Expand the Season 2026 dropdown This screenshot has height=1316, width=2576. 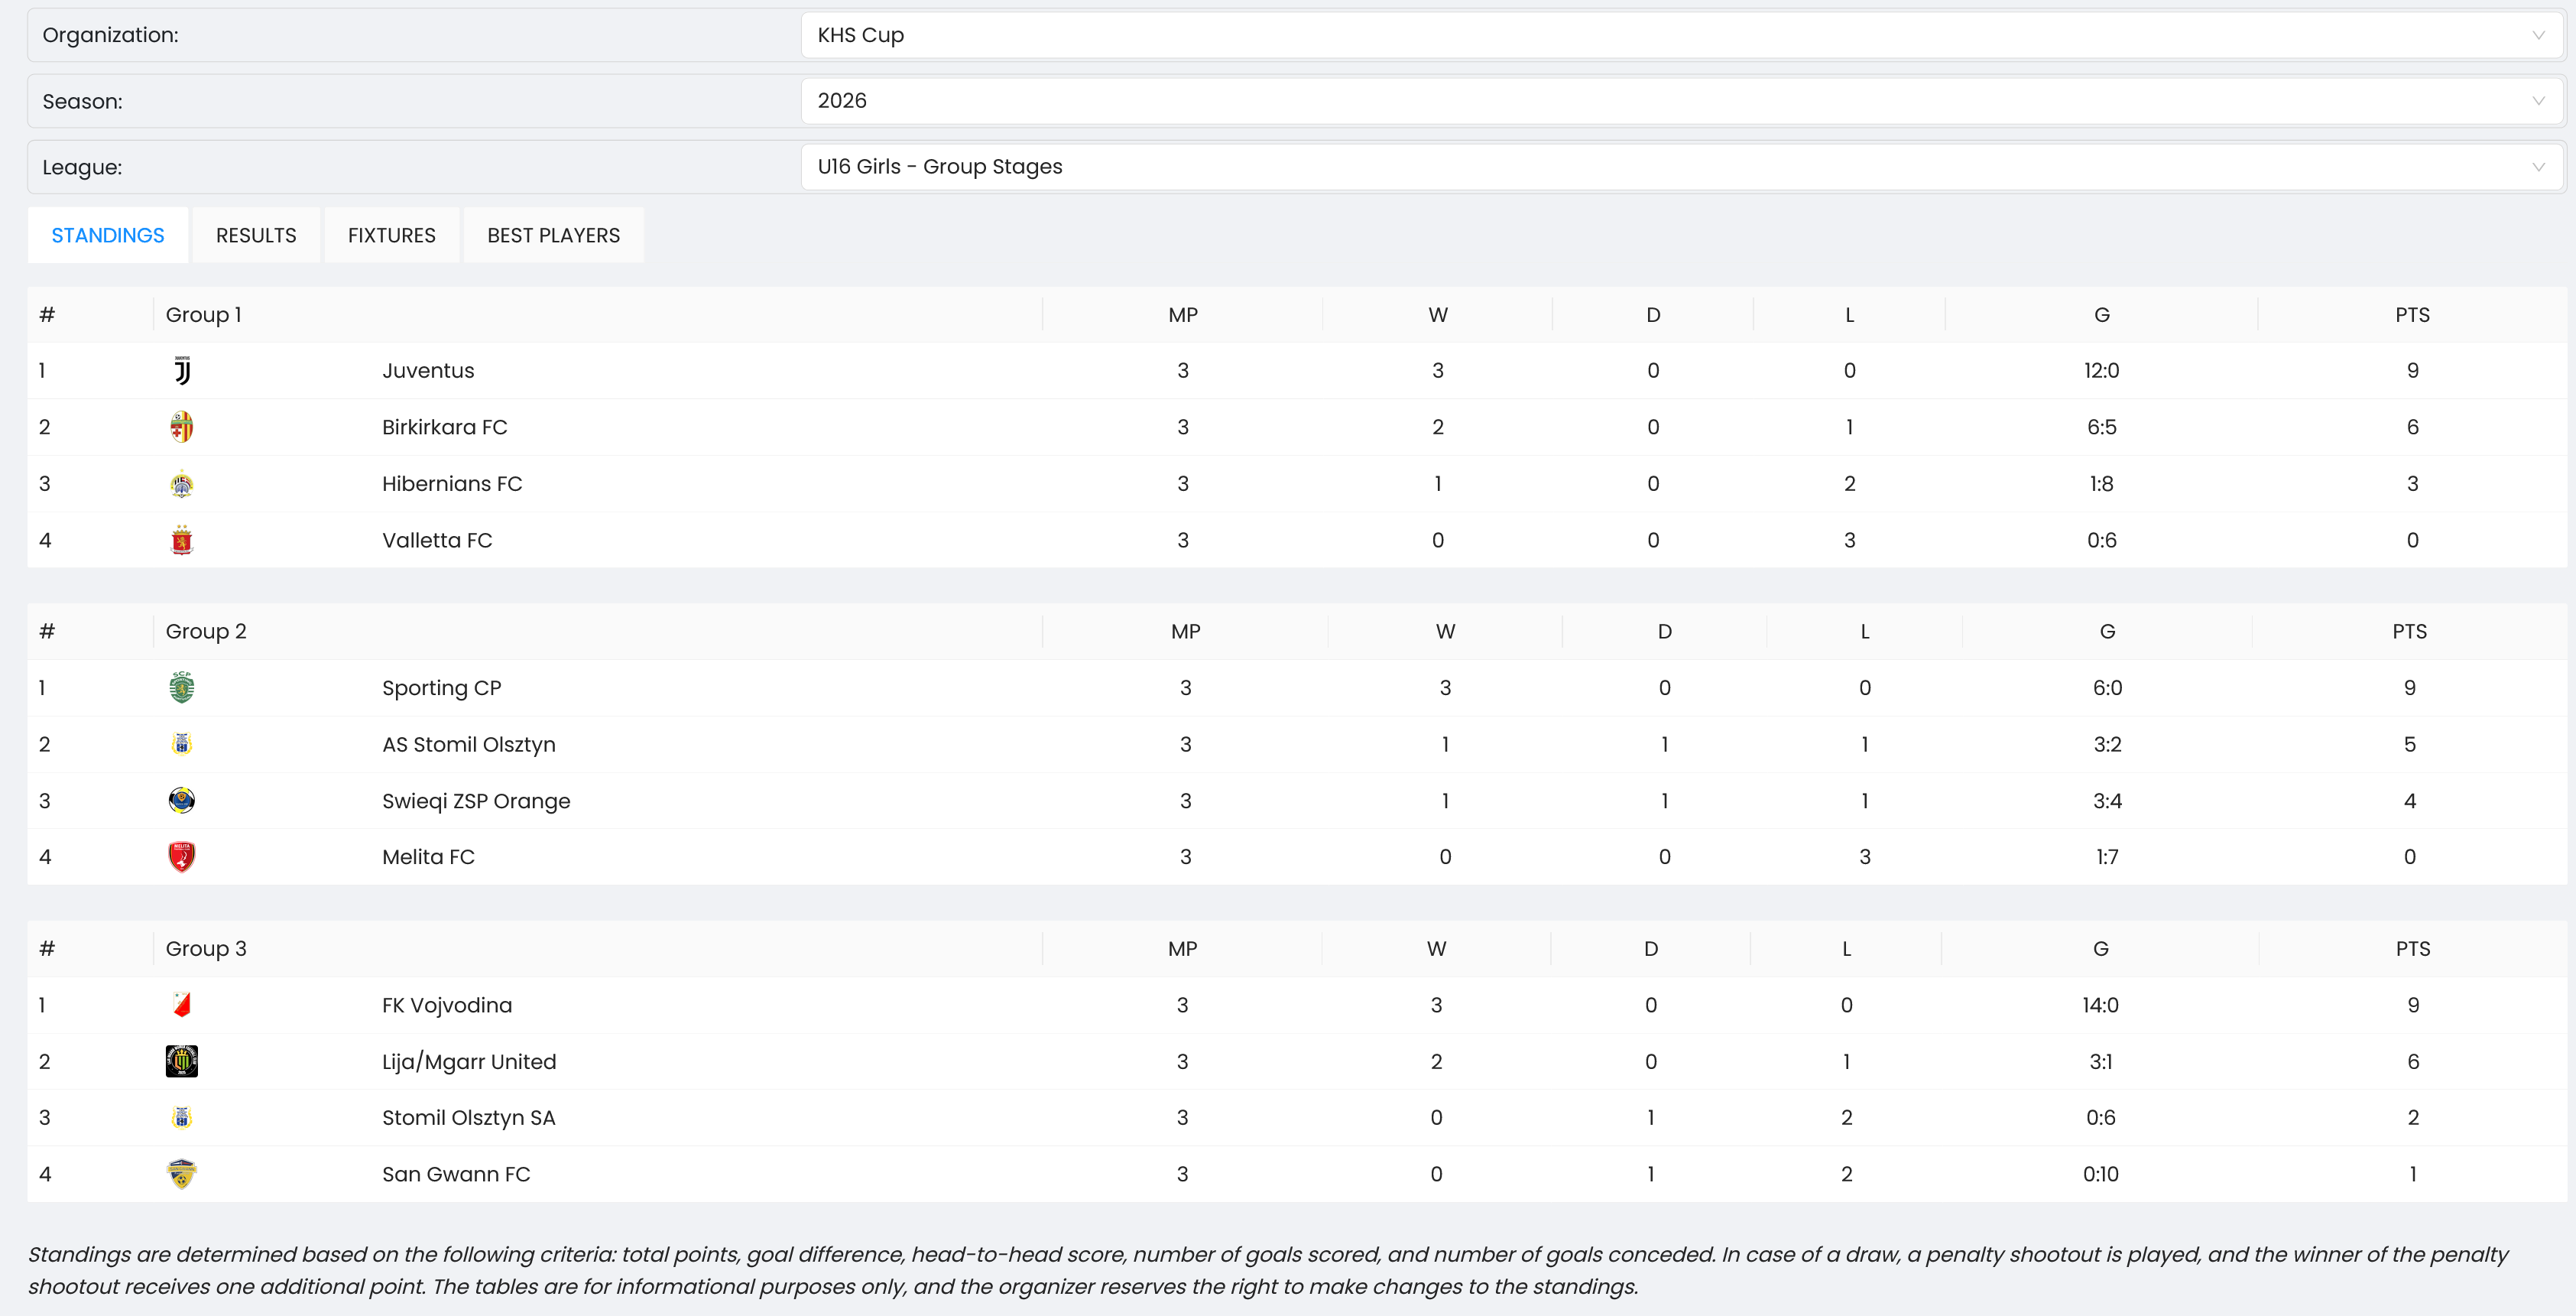1681,101
